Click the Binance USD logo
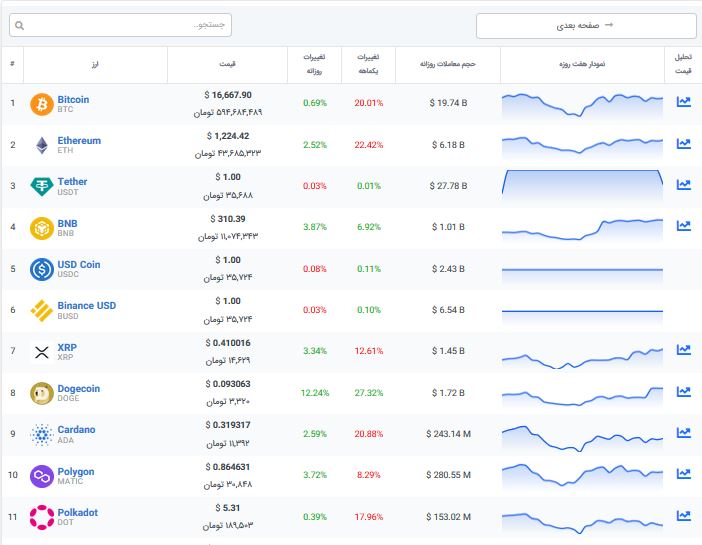 click(42, 310)
